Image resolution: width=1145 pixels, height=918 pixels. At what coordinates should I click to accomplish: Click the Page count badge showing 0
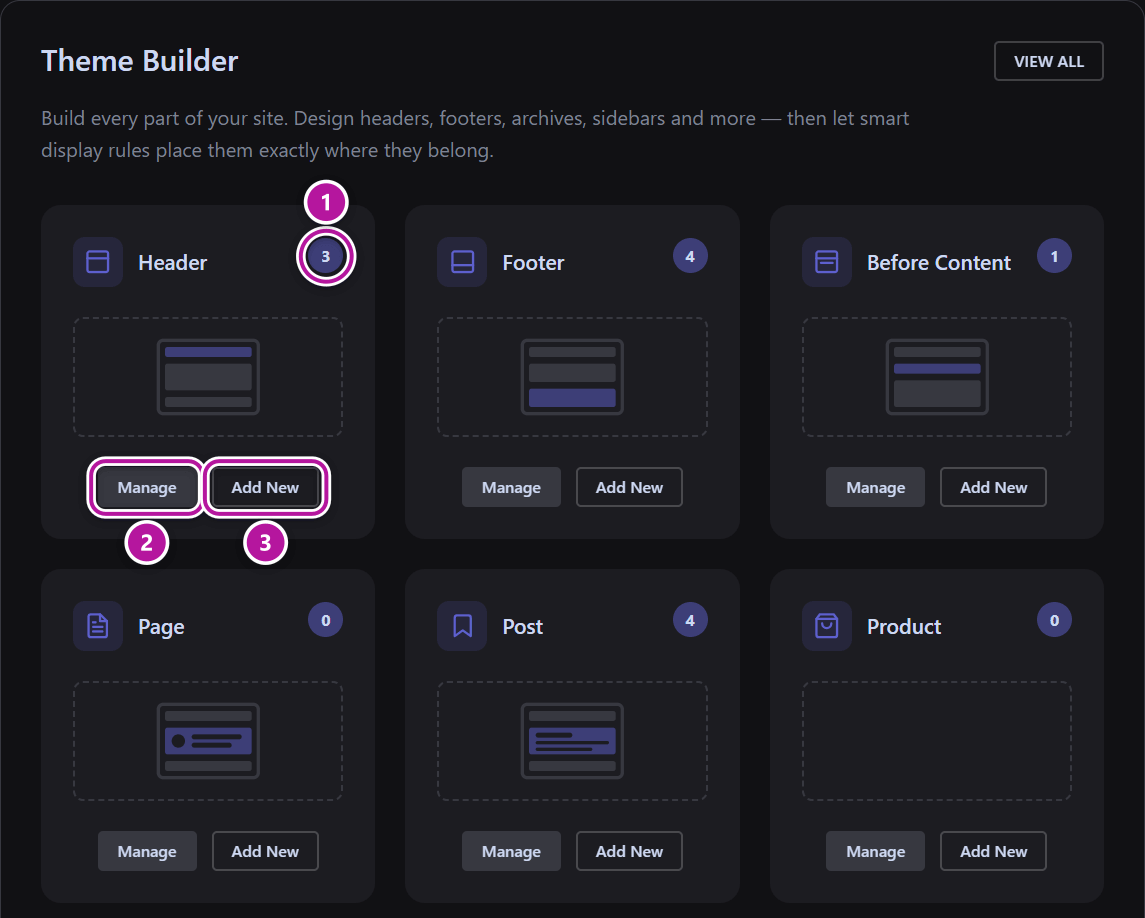(x=326, y=620)
